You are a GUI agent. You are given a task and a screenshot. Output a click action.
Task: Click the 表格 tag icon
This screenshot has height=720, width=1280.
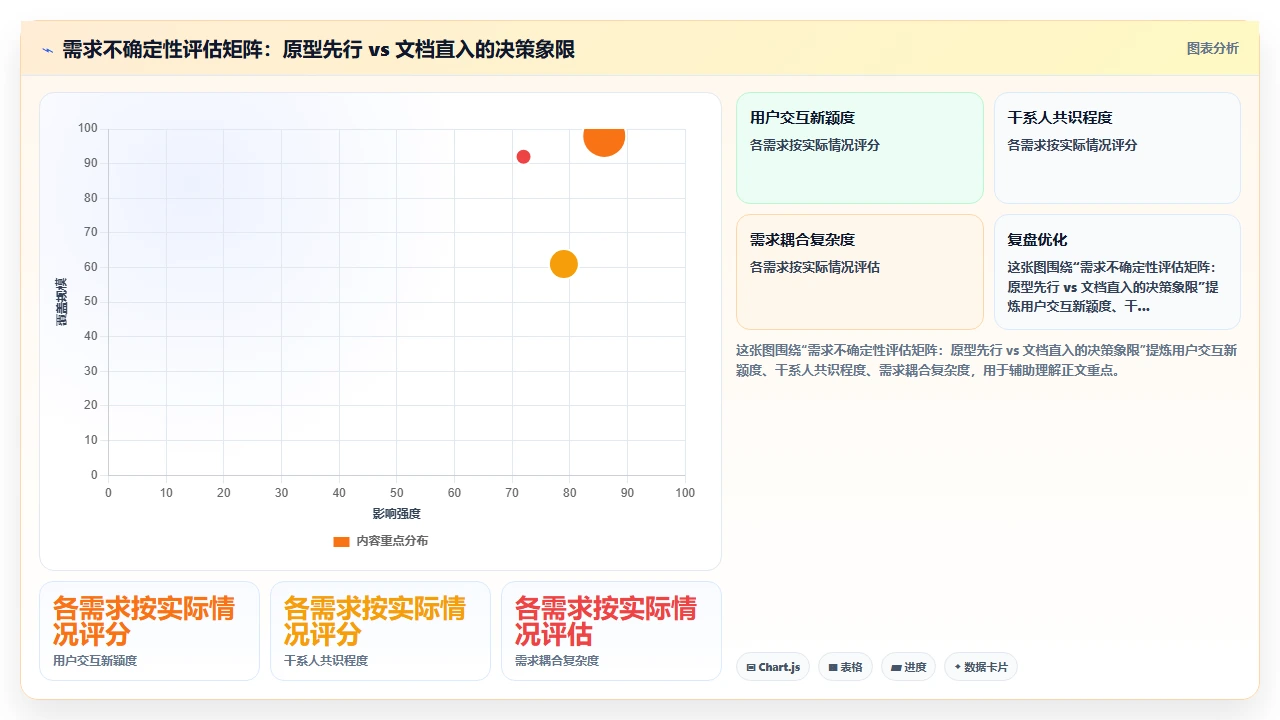click(832, 668)
